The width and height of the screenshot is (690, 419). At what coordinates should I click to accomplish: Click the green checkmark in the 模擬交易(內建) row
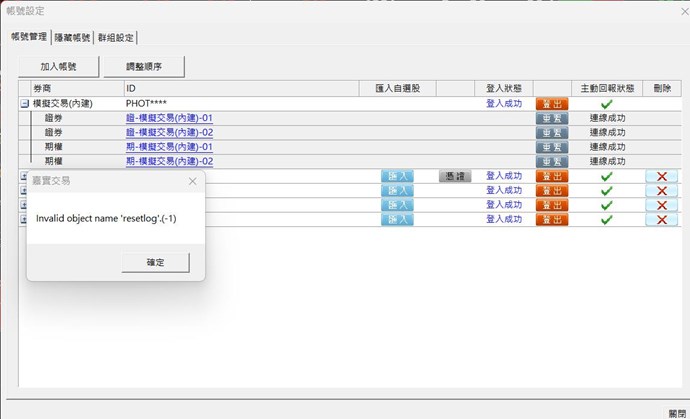click(x=606, y=103)
